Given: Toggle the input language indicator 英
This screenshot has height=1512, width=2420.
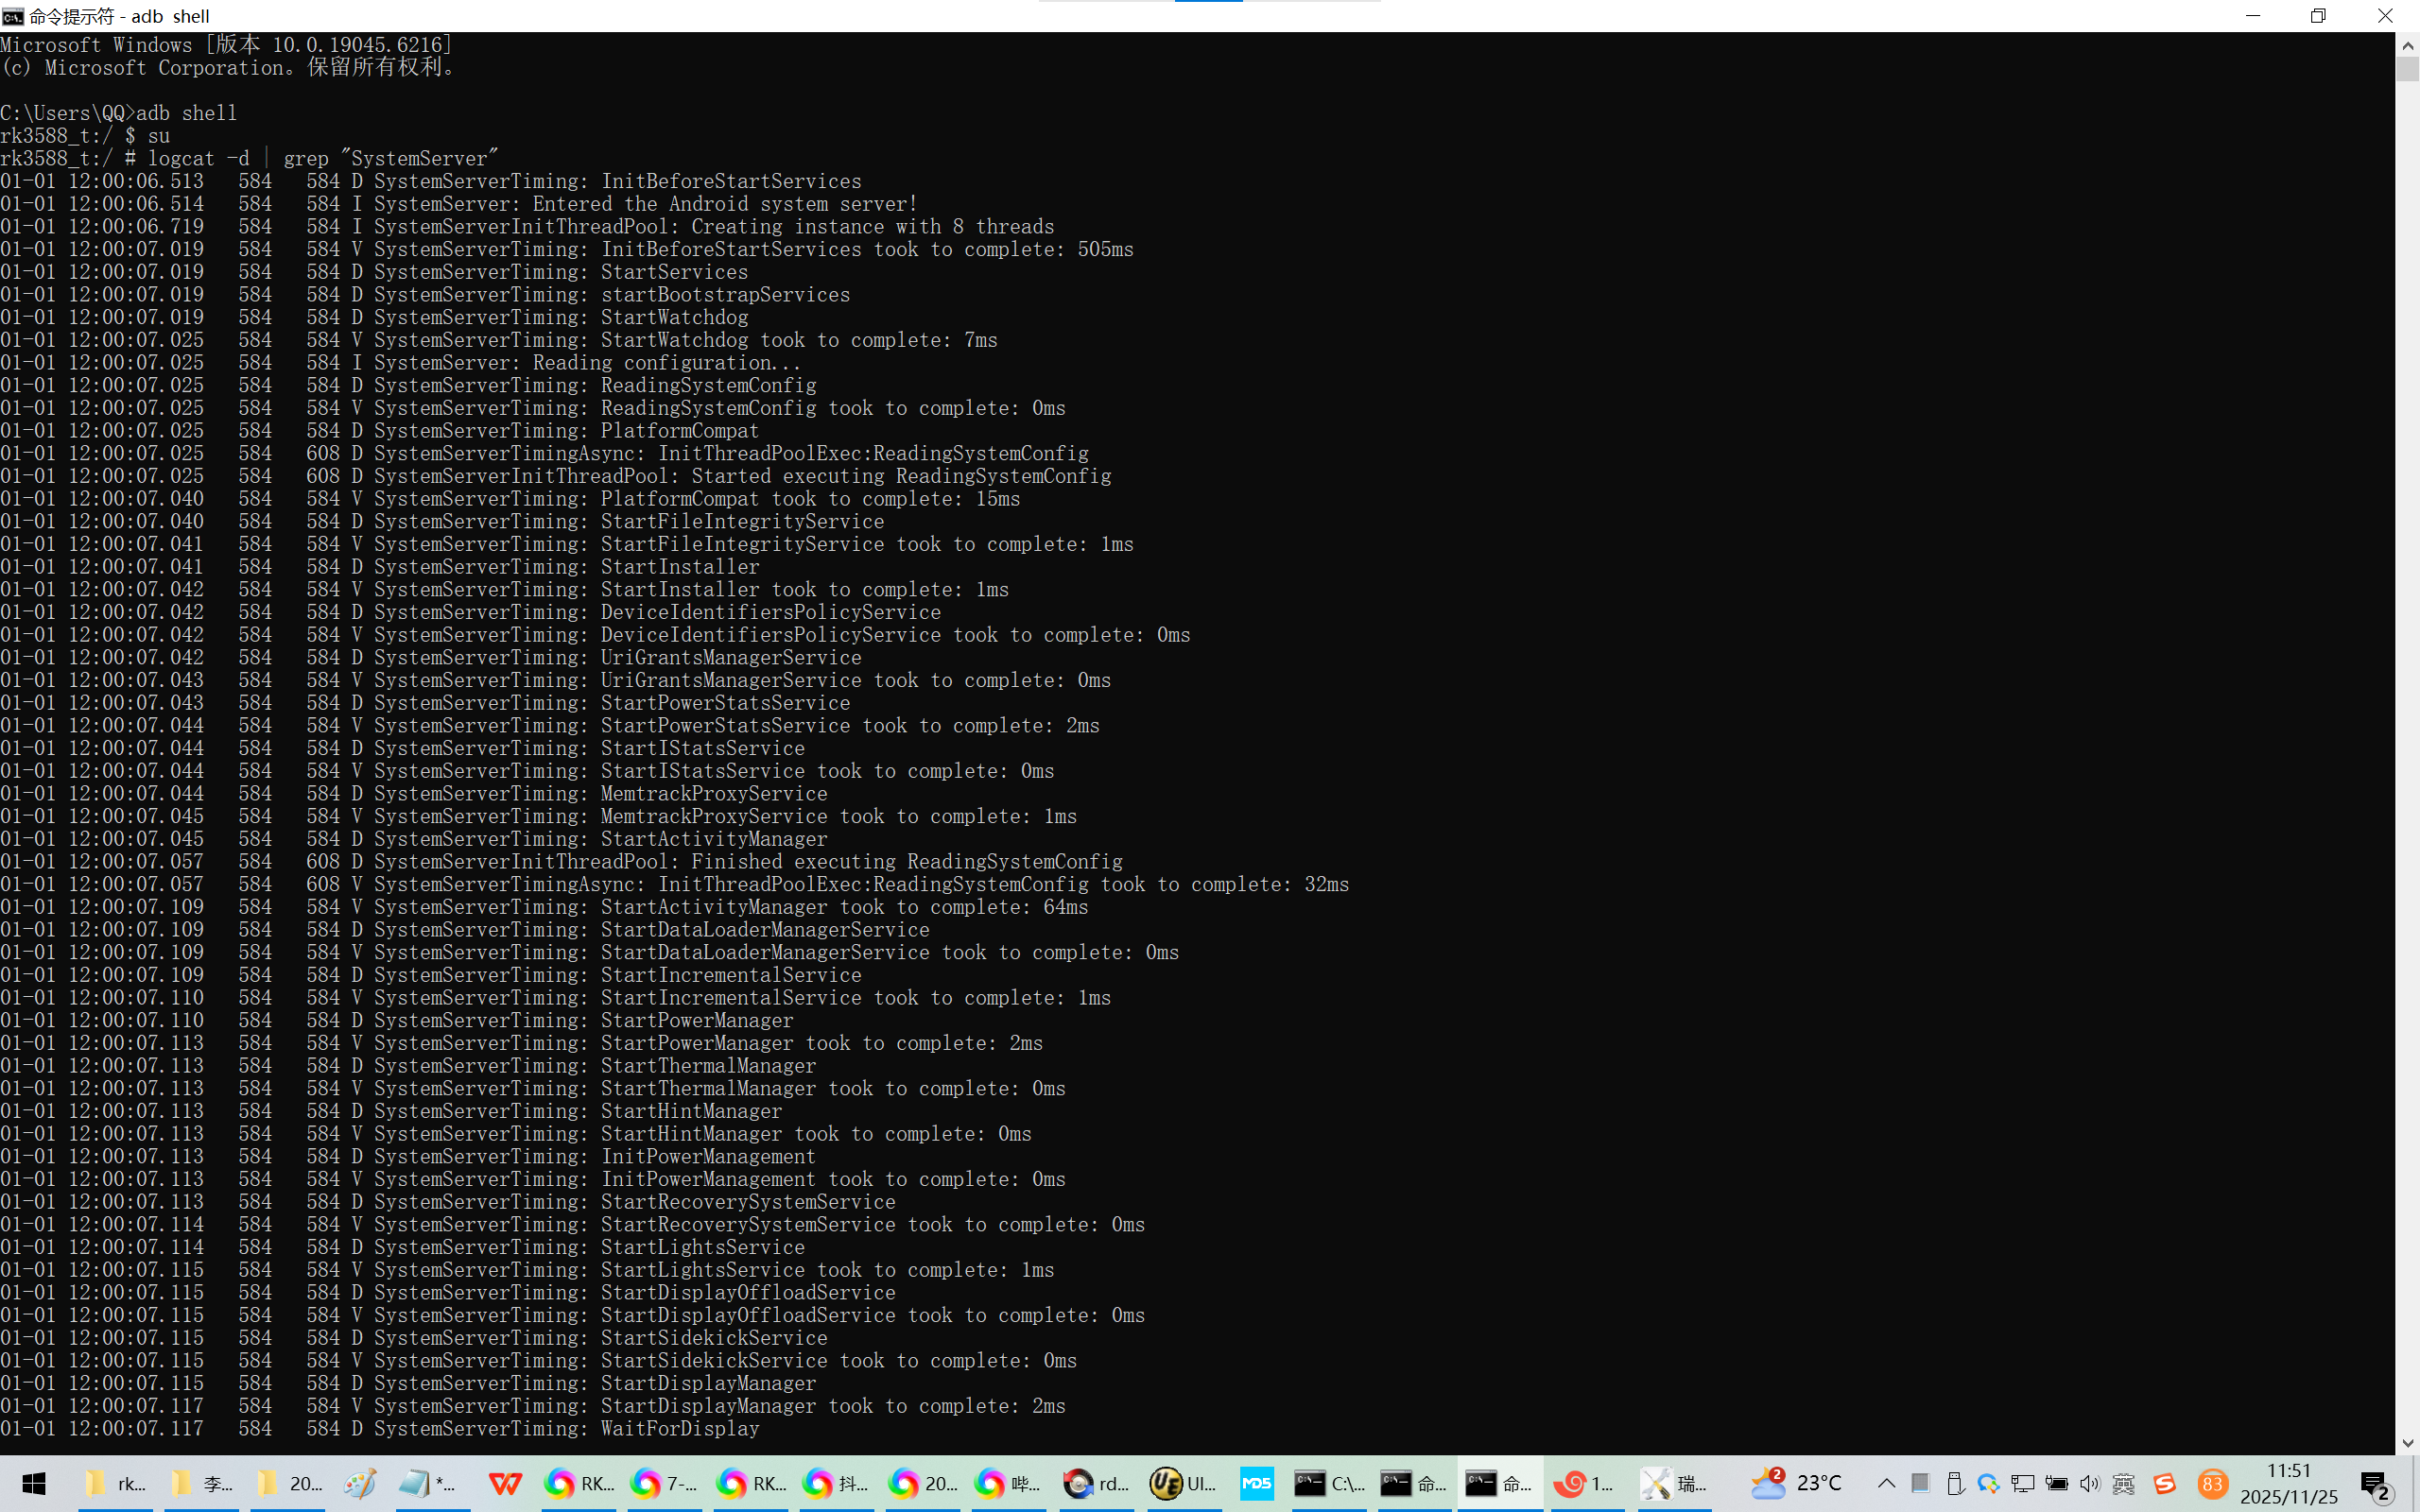Looking at the screenshot, I should pyautogui.click(x=2124, y=1483).
